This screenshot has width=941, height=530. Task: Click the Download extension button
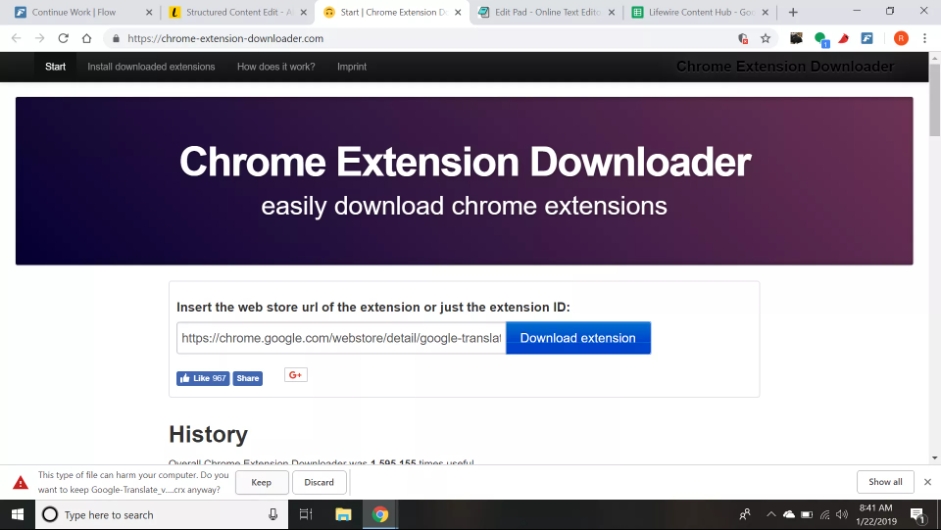coord(578,338)
